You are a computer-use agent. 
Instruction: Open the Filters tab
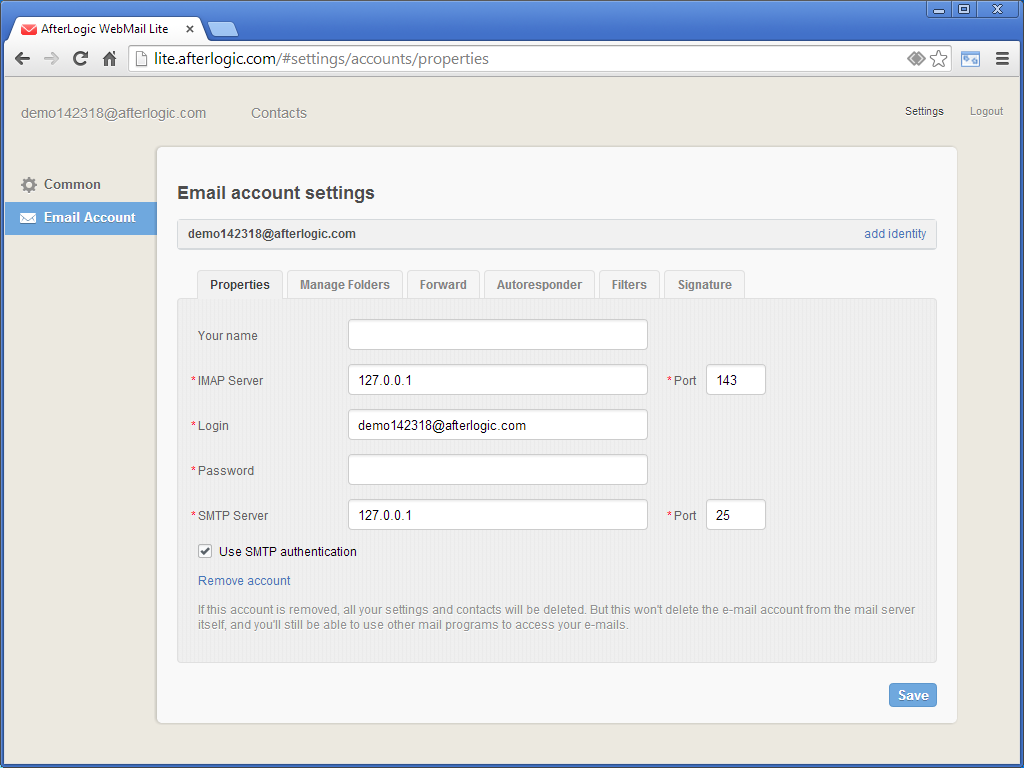click(x=629, y=285)
